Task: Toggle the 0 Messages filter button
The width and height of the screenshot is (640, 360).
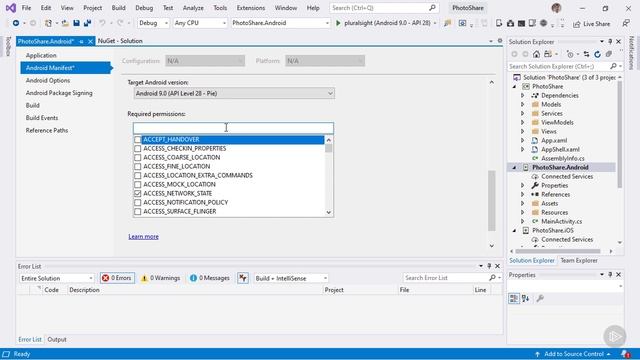Action: pos(210,278)
